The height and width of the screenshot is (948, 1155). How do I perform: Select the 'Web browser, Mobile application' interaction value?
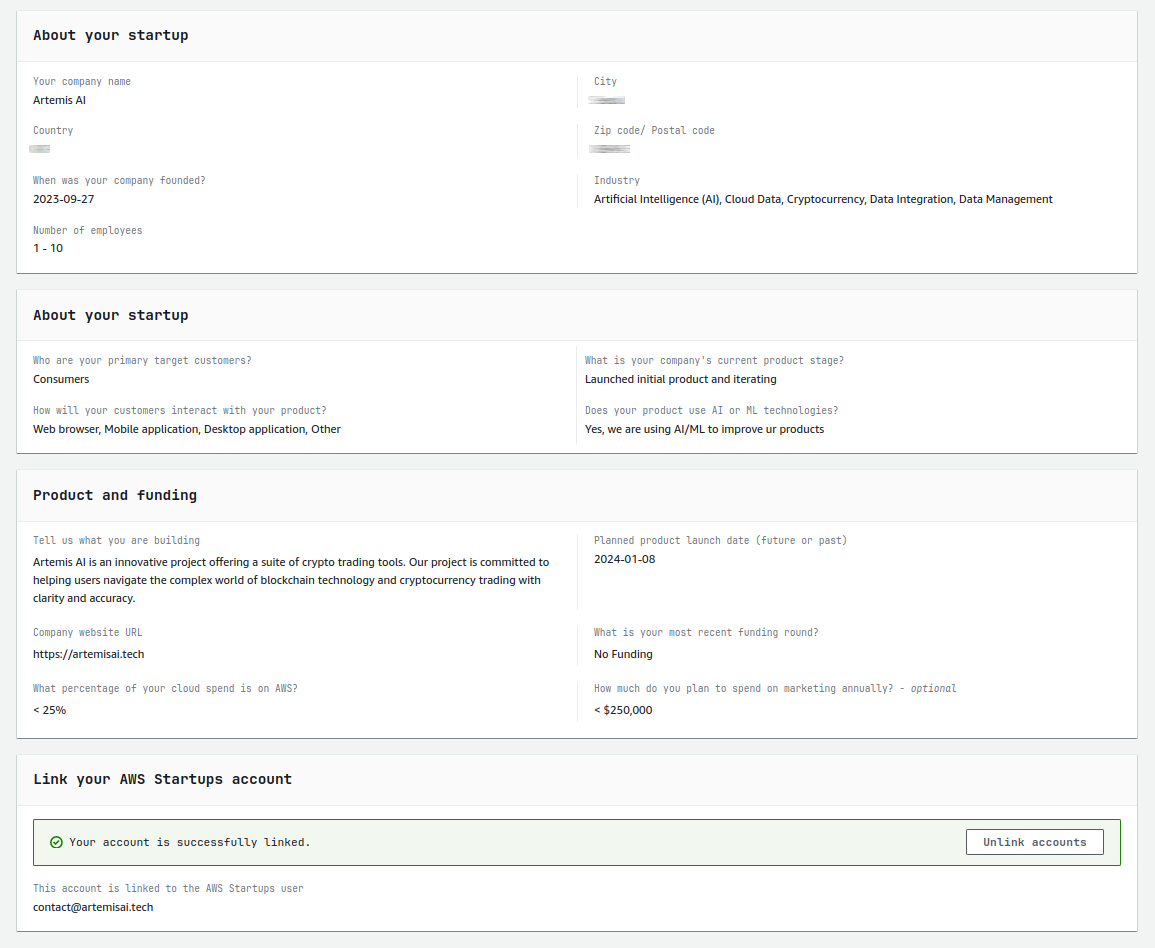click(186, 429)
